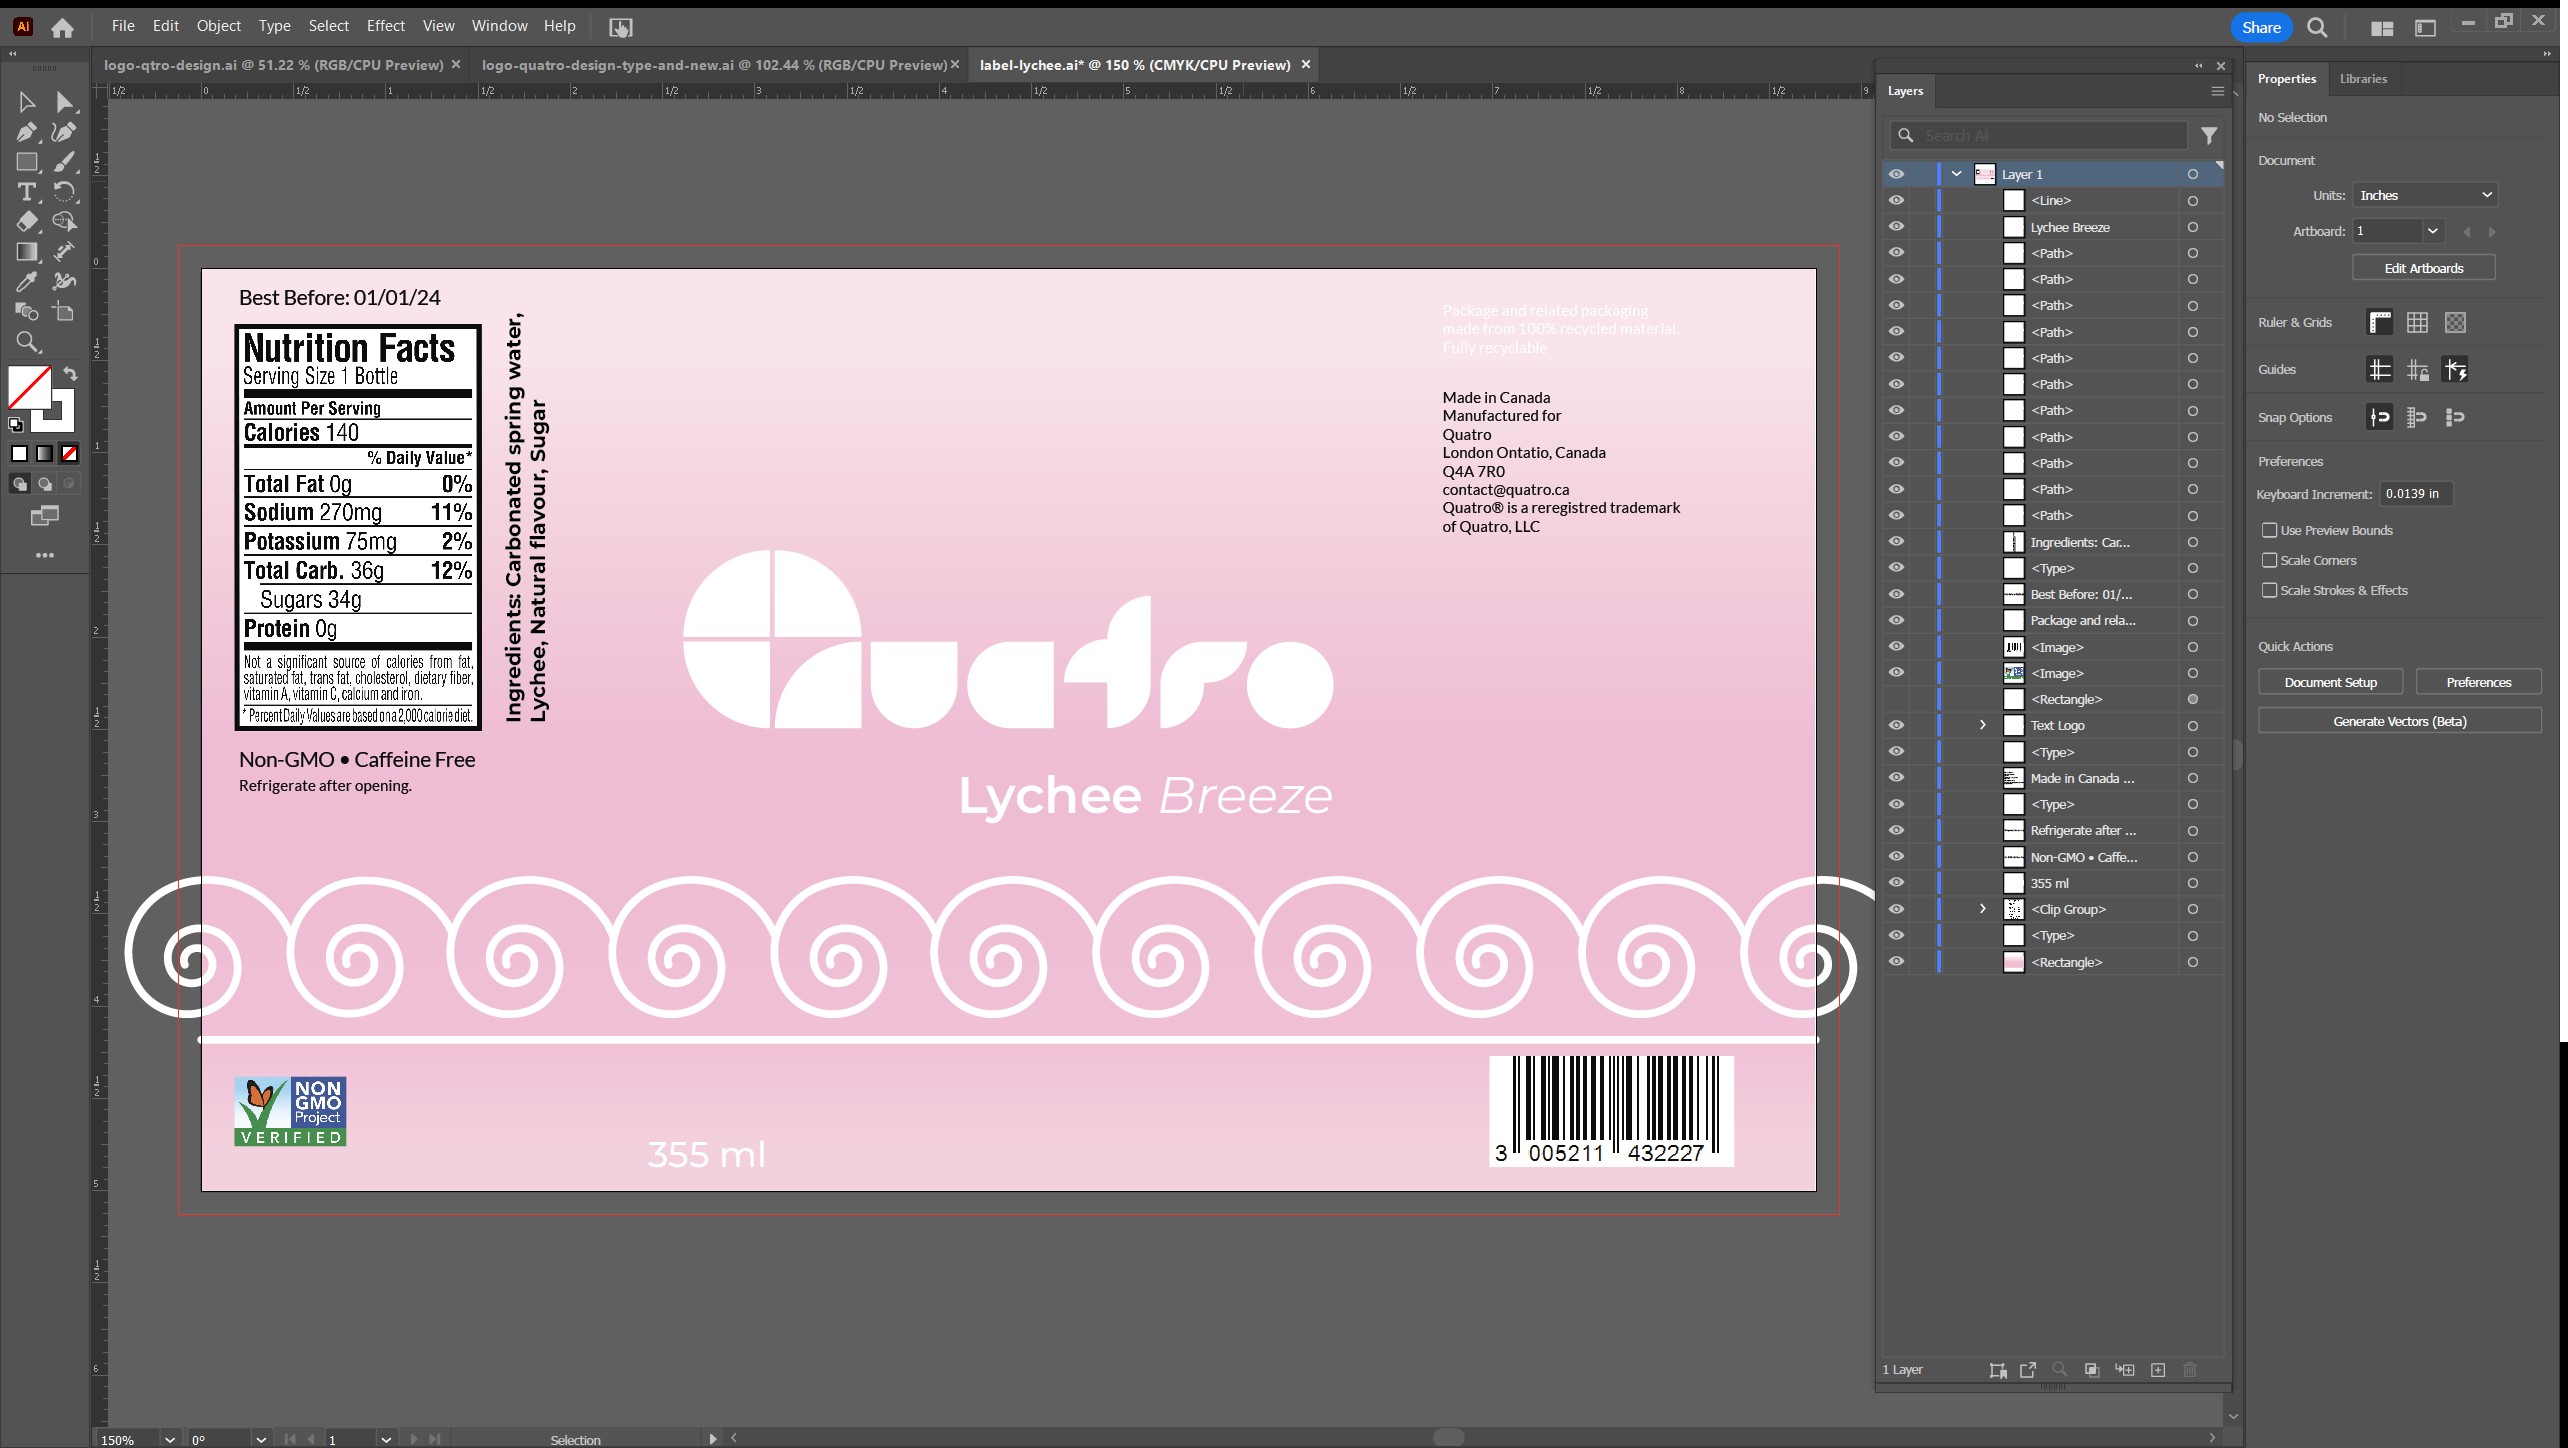Click the Document Setup button
Viewport: 2568px width, 1448px height.
[x=2330, y=682]
